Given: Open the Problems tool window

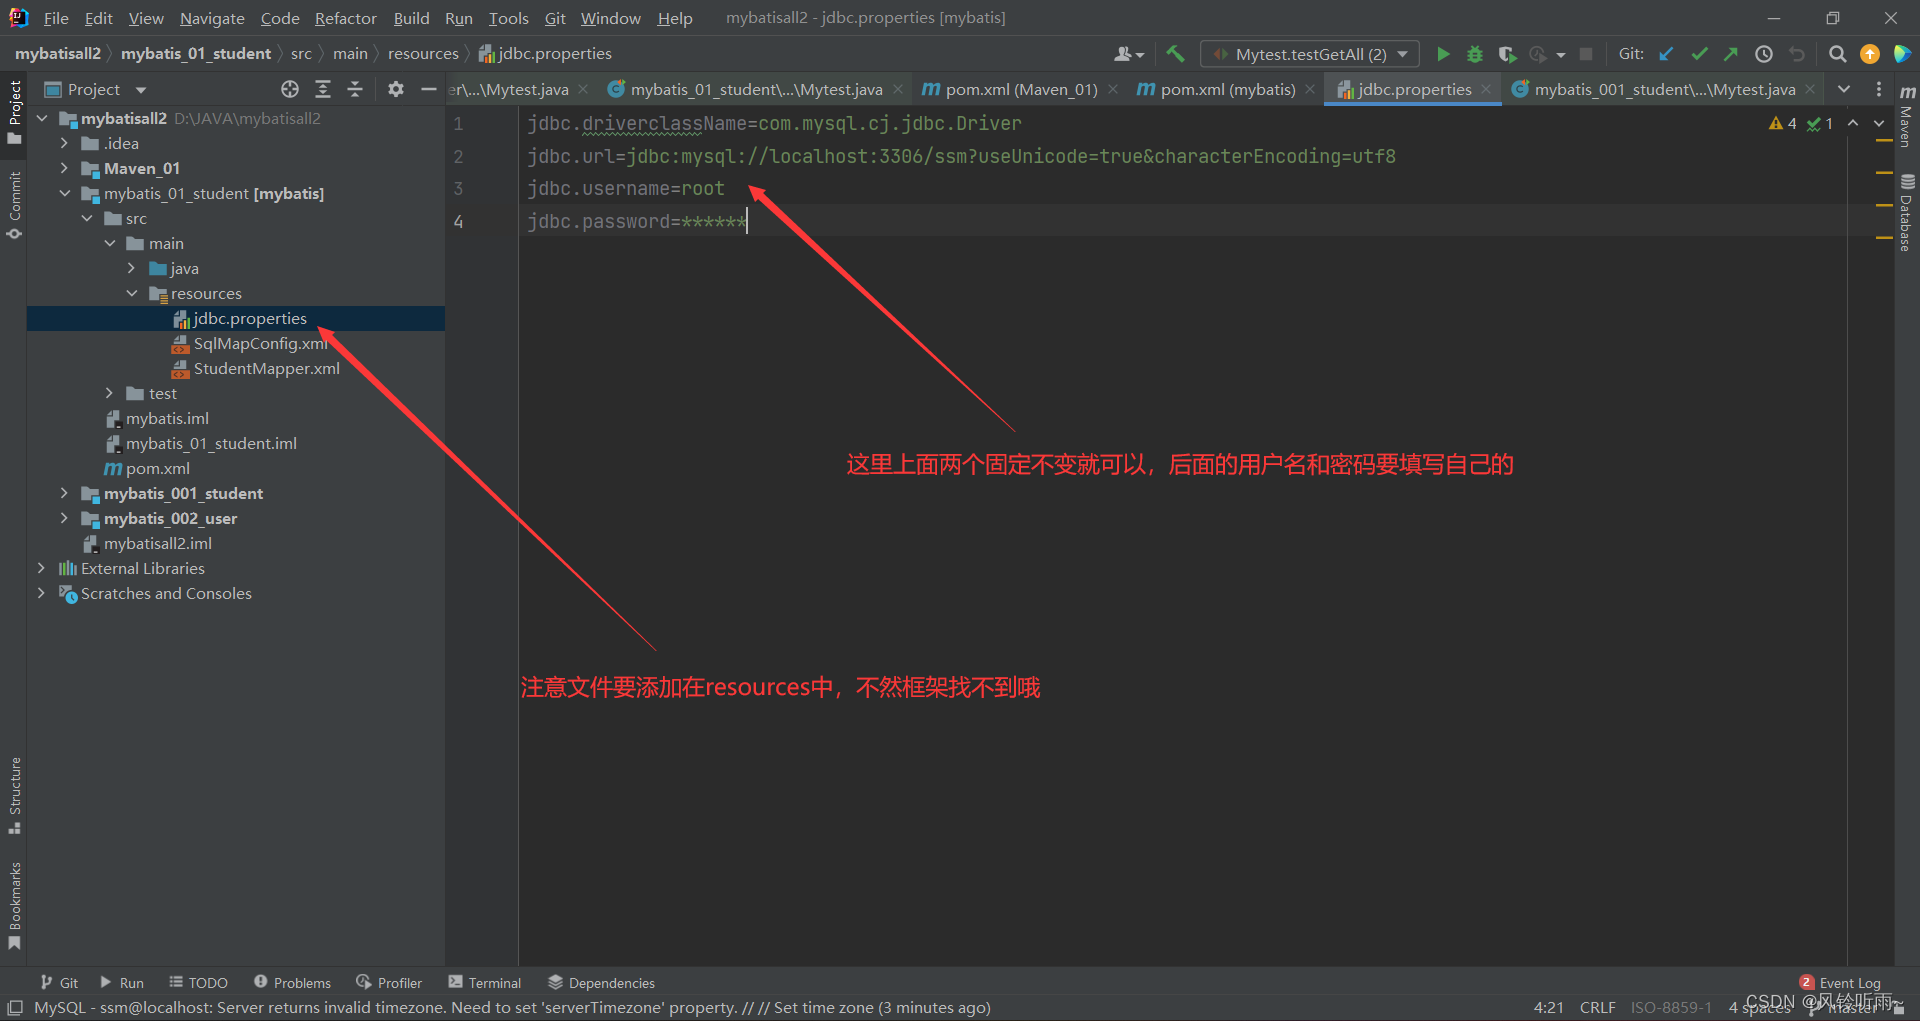Looking at the screenshot, I should [x=292, y=983].
